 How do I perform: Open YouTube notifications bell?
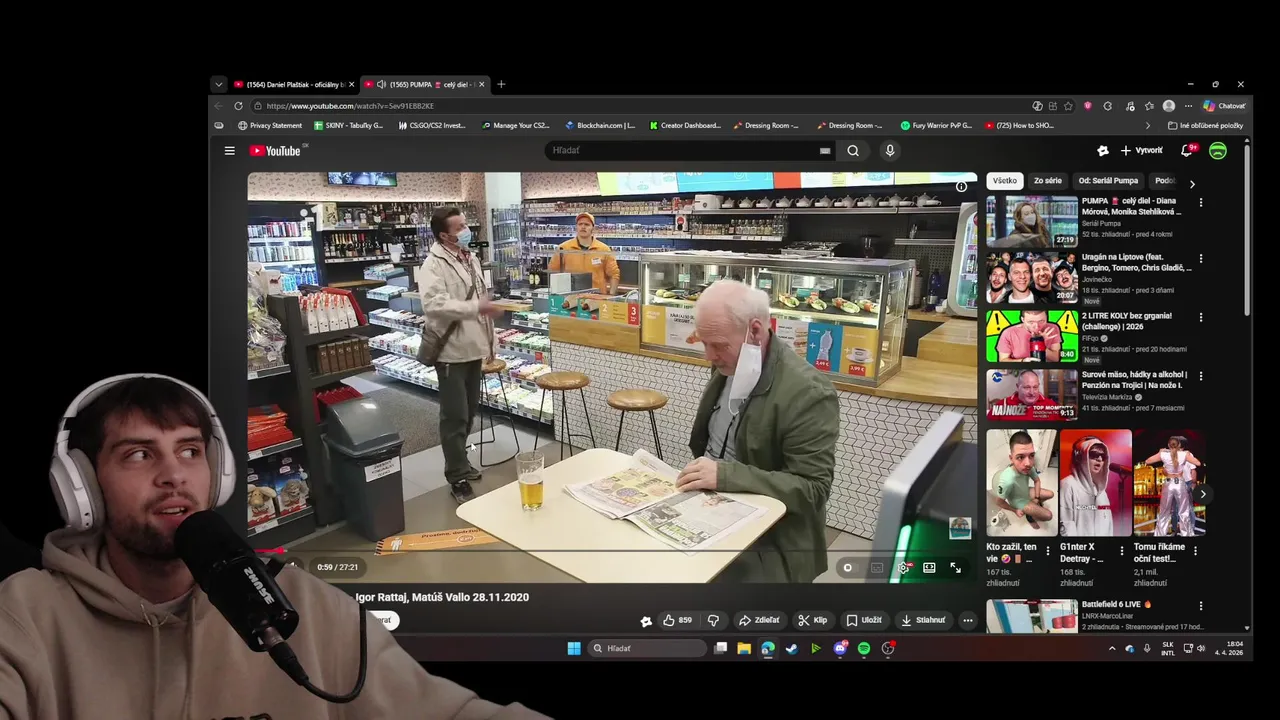[x=1187, y=151]
